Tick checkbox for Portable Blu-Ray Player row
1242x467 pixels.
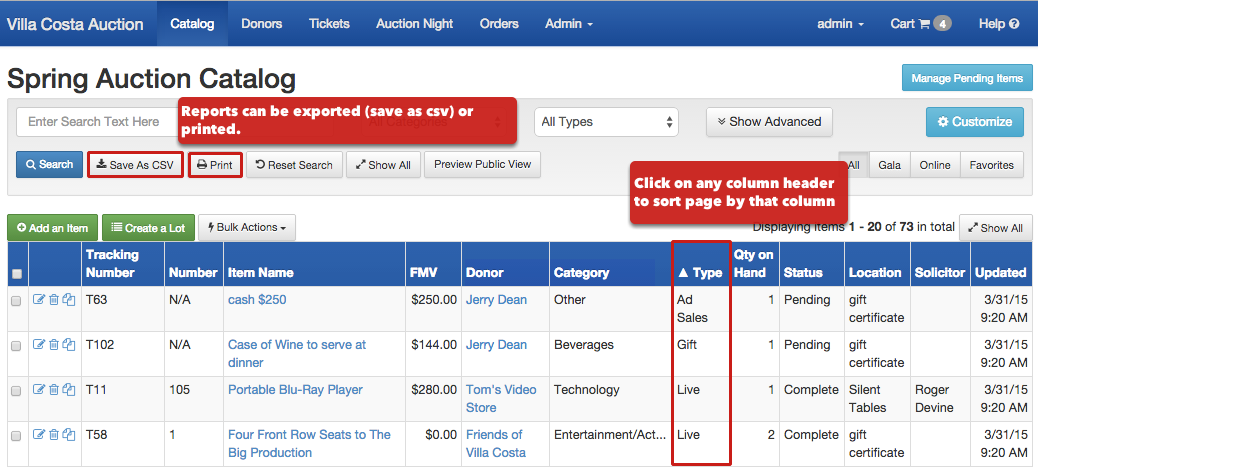(16, 391)
